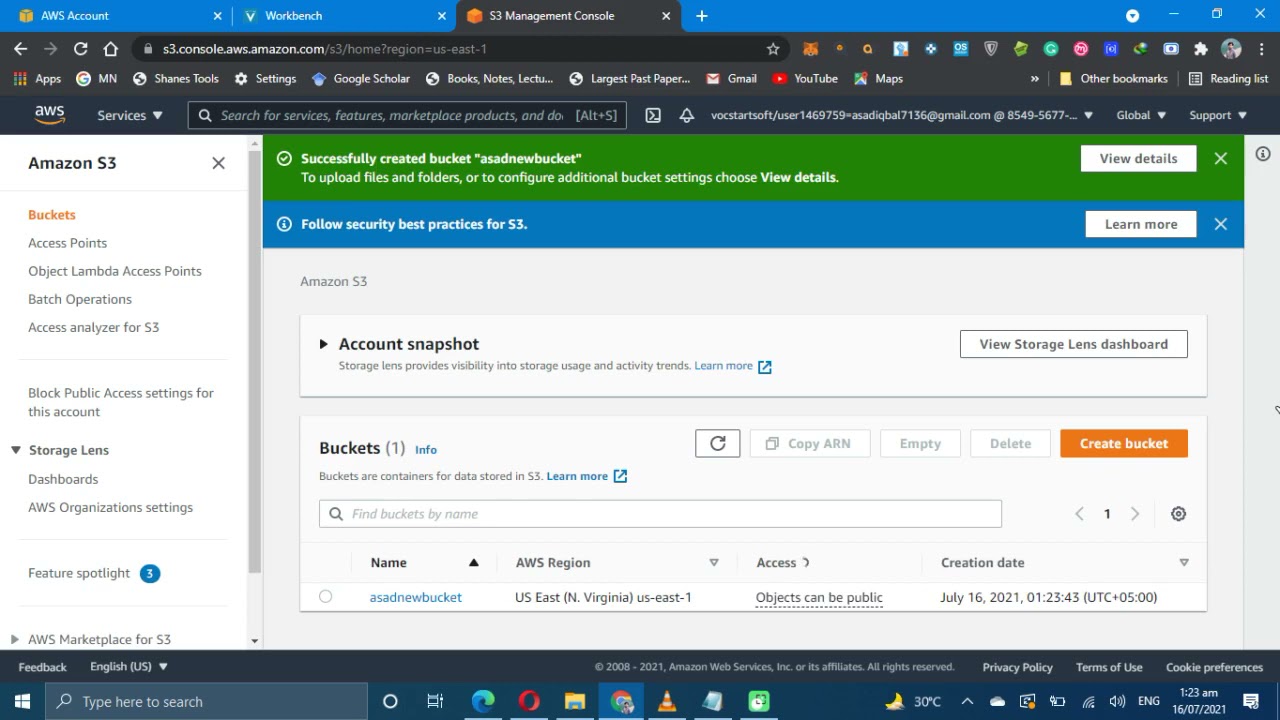Launch Microsoft Edge from the taskbar
The width and height of the screenshot is (1280, 720).
point(483,701)
